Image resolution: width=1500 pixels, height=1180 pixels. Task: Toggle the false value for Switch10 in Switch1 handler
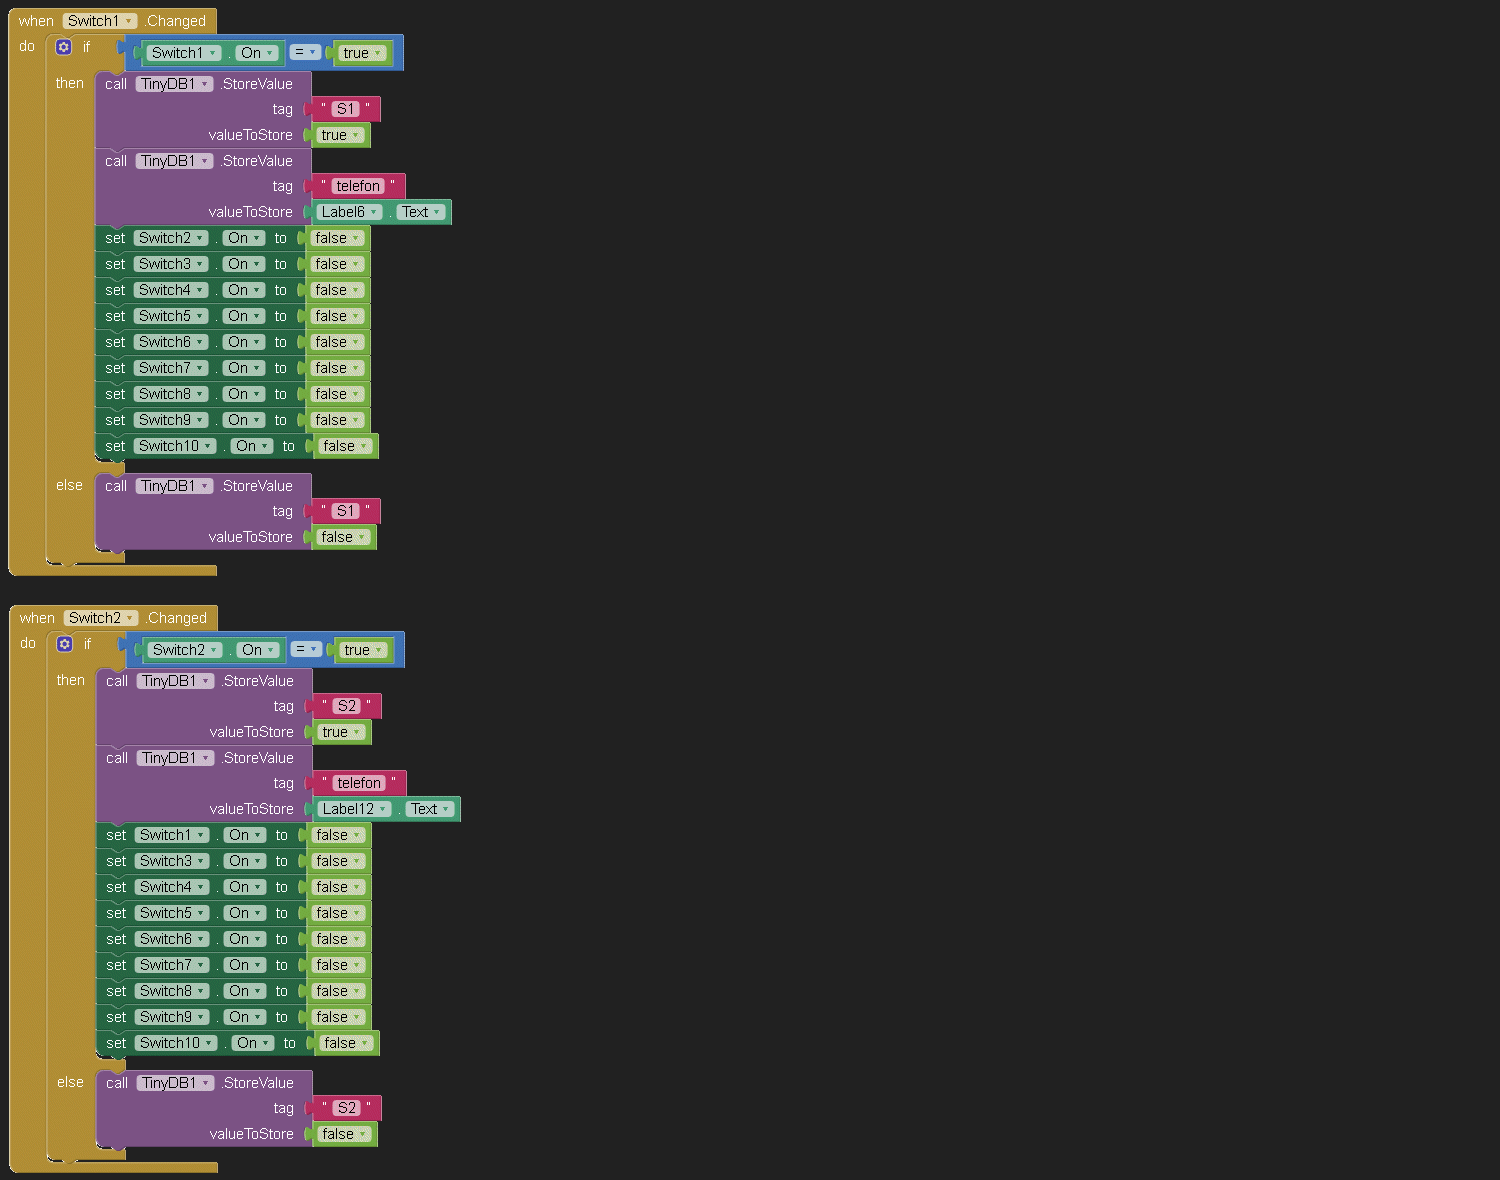345,446
